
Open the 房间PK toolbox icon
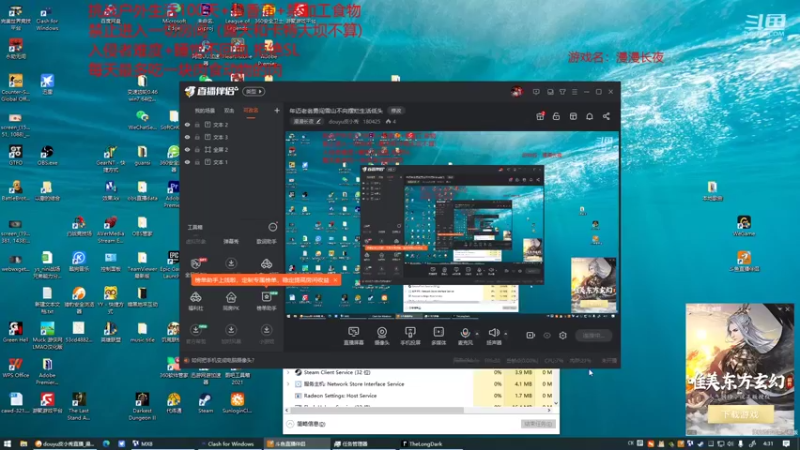[x=231, y=301]
